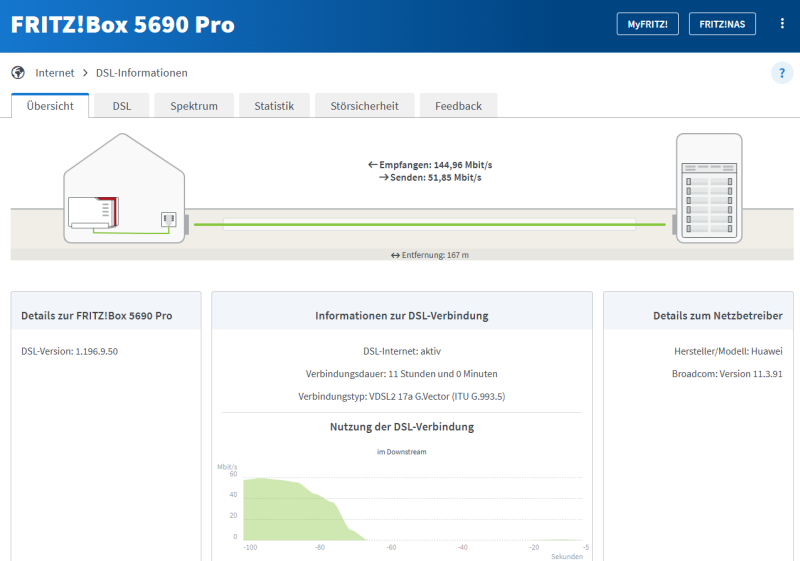Click the FRITZ!Box 5690 Pro logo
800x561 pixels.
point(123,25)
